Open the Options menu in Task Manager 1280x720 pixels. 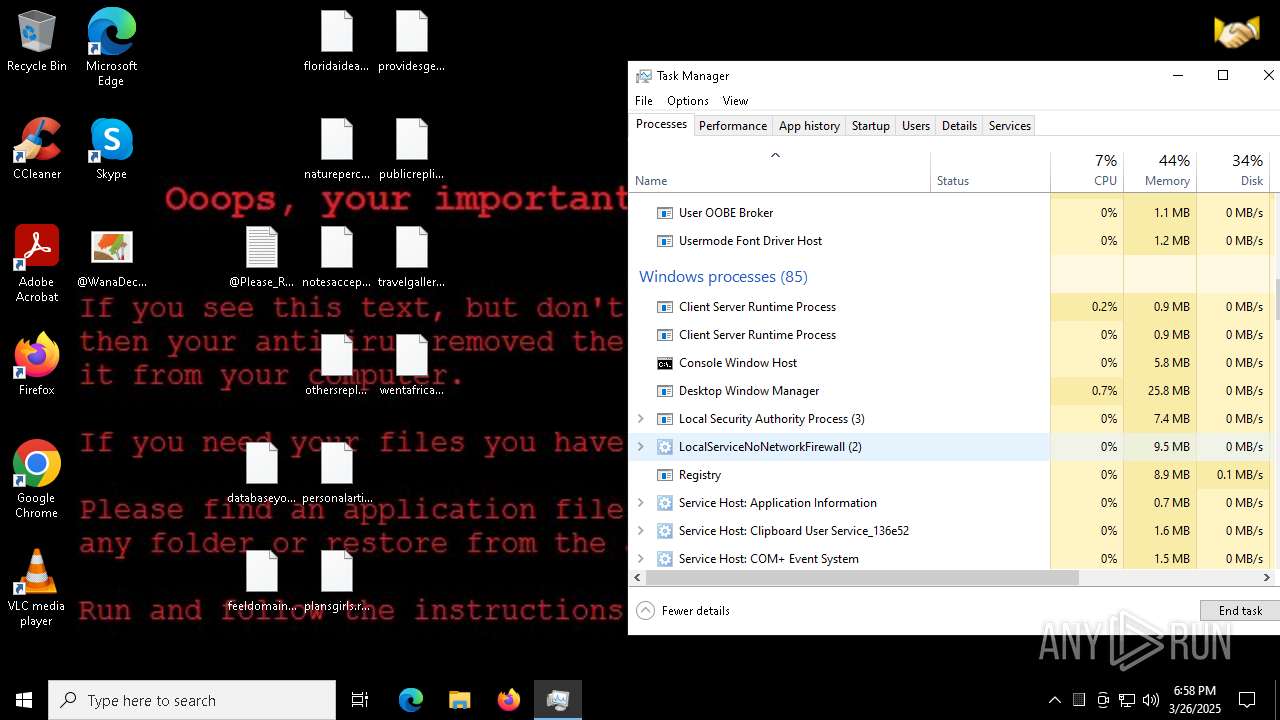(688, 101)
